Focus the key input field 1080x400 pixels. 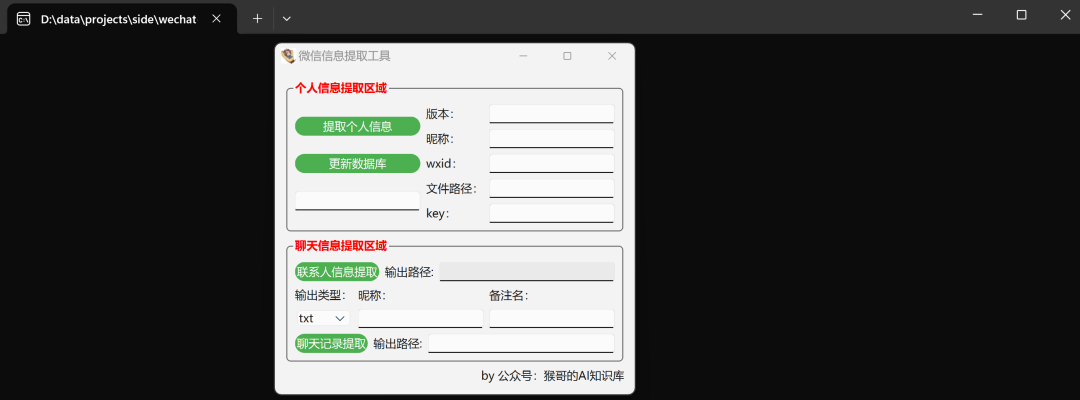(551, 213)
